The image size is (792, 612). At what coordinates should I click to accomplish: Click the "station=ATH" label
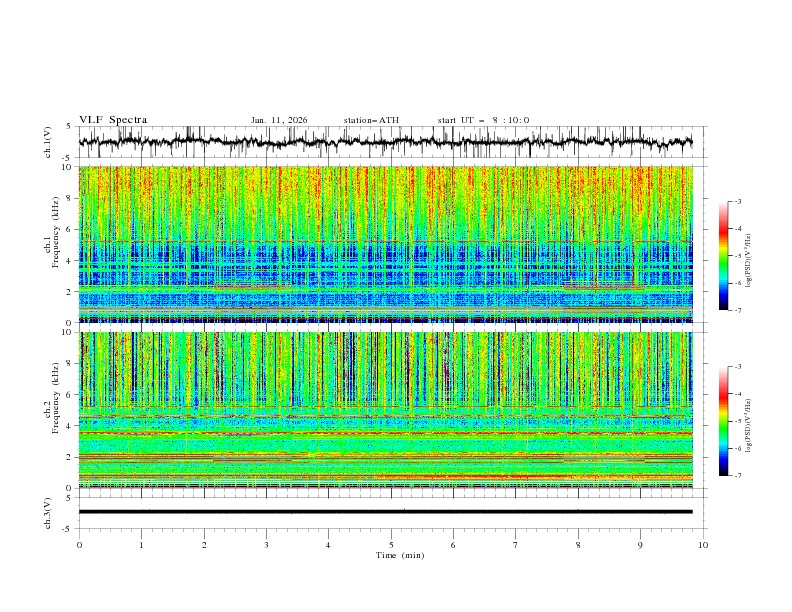(371, 120)
